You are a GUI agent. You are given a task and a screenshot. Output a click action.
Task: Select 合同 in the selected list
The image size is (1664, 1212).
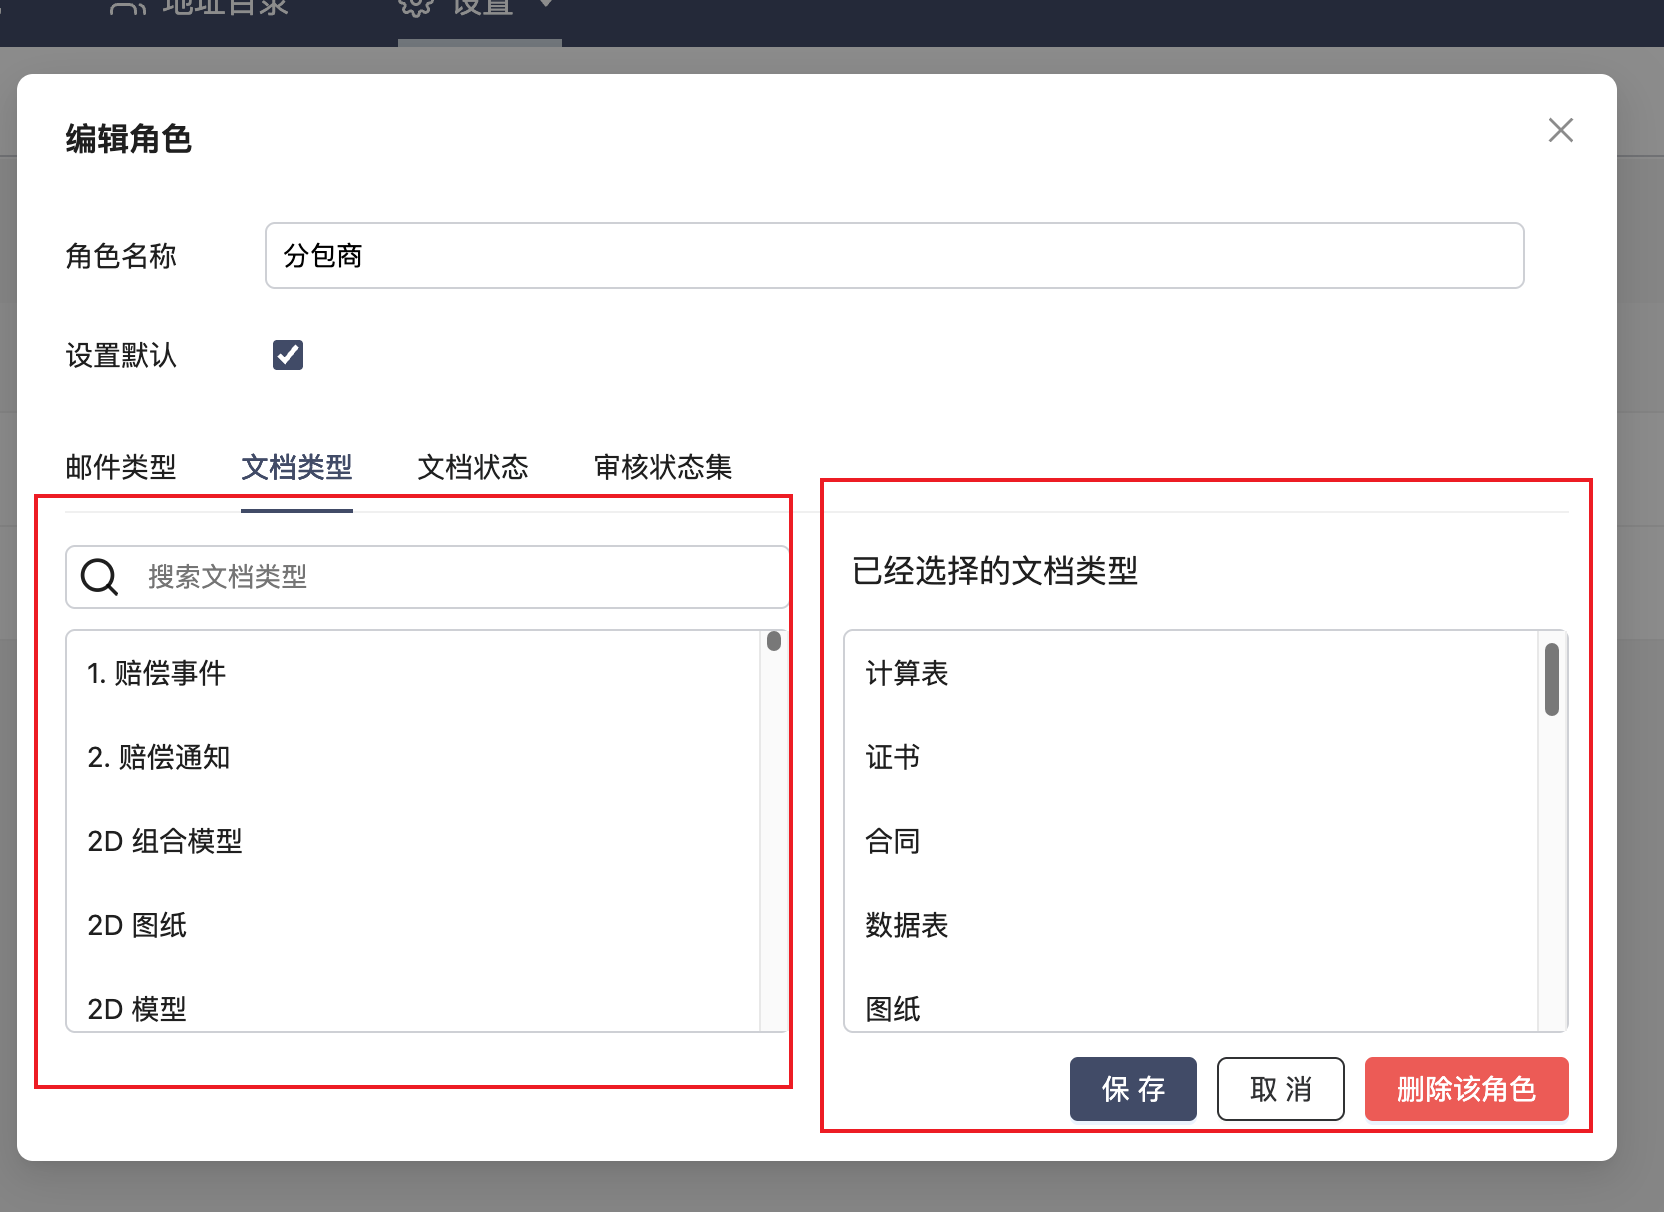[x=893, y=841]
